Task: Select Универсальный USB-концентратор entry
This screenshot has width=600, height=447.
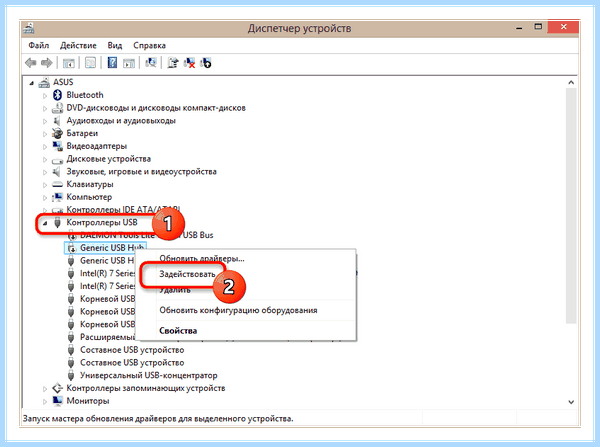Action: point(148,375)
